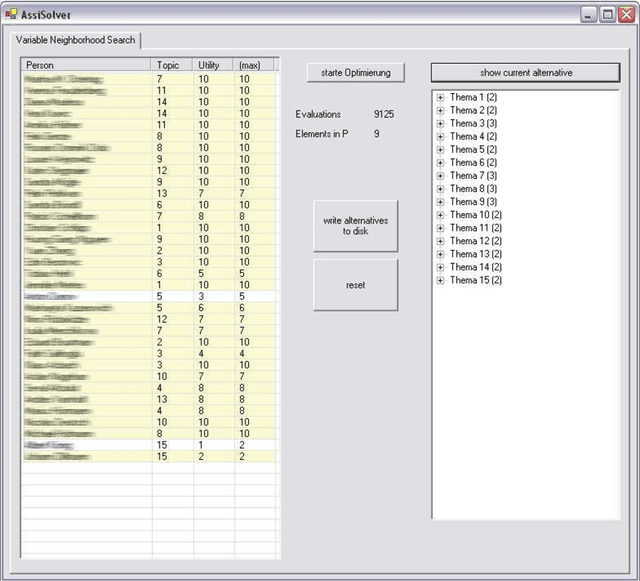640x581 pixels.
Task: Click write alternatives to disk button
Action: [355, 225]
